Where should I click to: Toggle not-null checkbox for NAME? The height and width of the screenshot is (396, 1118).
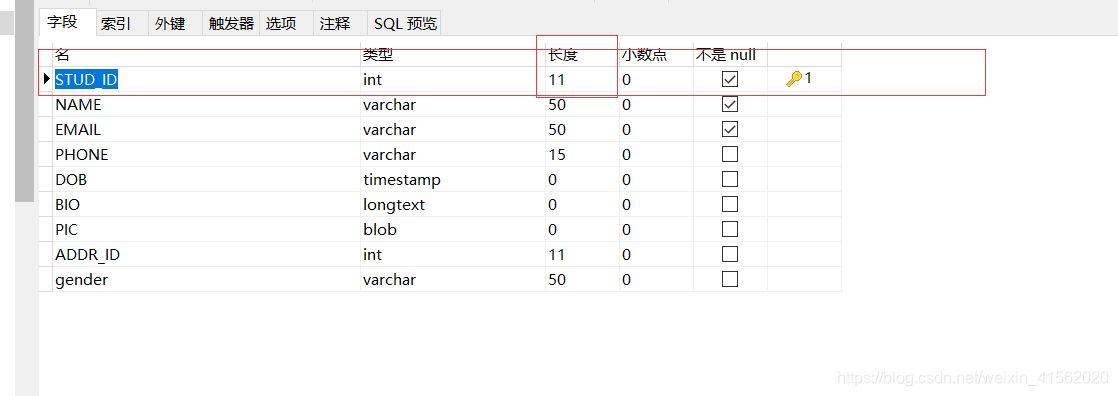(x=729, y=104)
